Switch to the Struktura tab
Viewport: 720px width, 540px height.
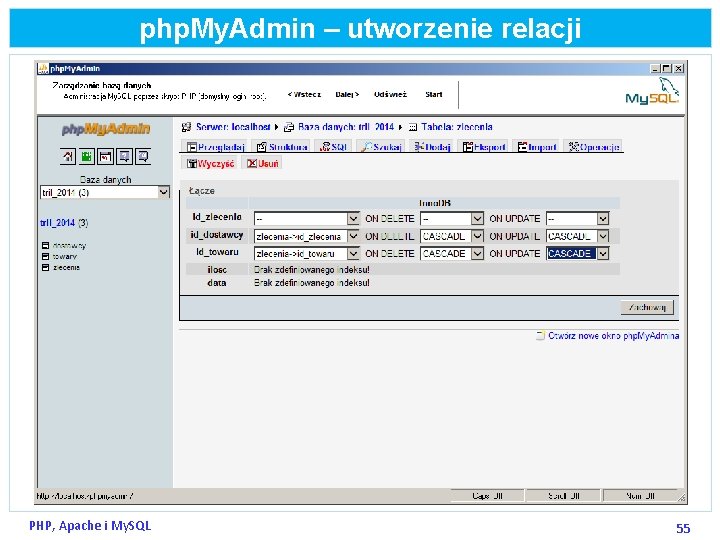tap(281, 147)
